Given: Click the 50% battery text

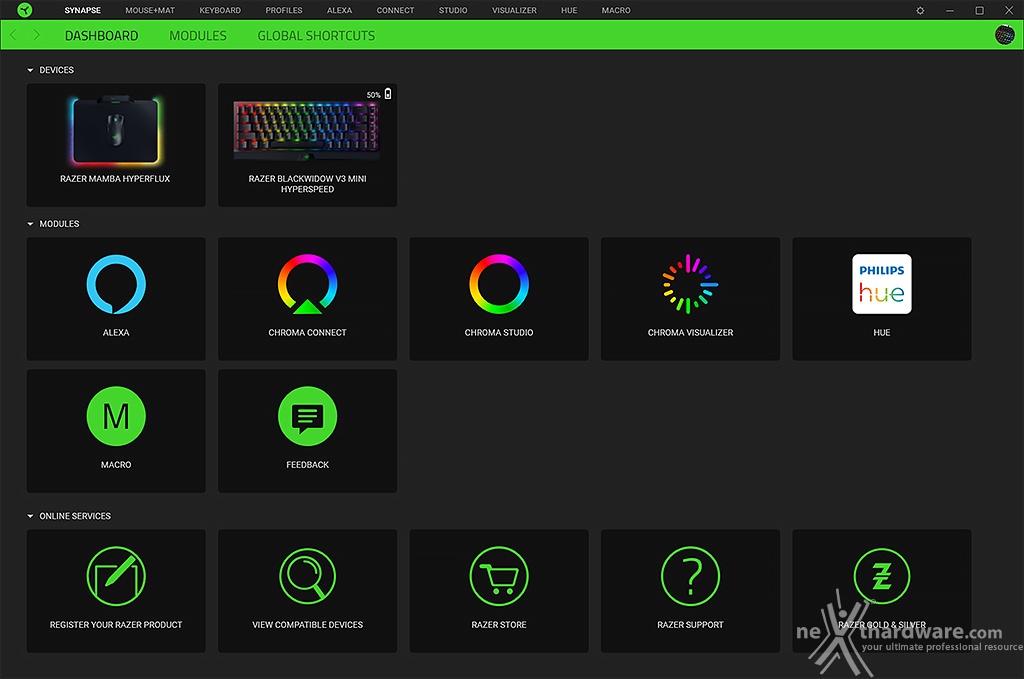Looking at the screenshot, I should (374, 95).
